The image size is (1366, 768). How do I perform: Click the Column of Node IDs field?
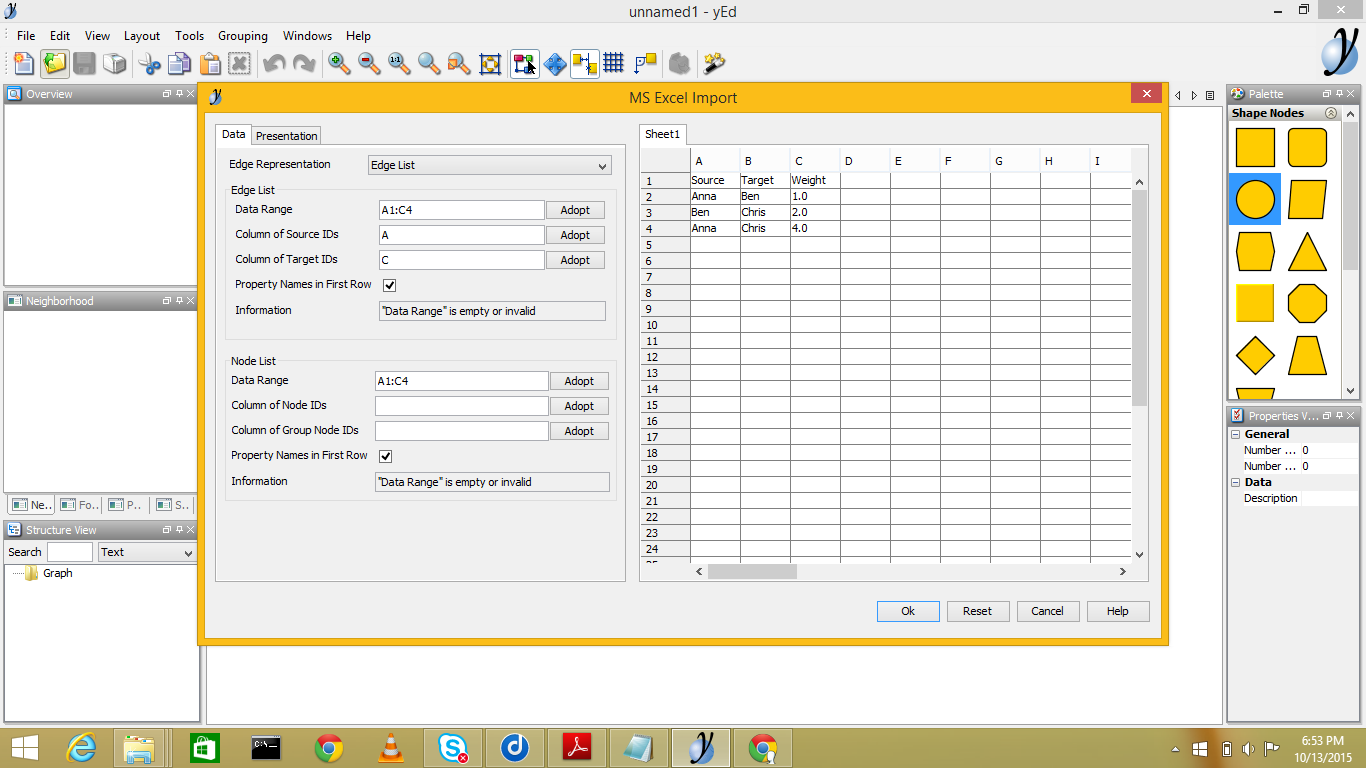click(461, 406)
